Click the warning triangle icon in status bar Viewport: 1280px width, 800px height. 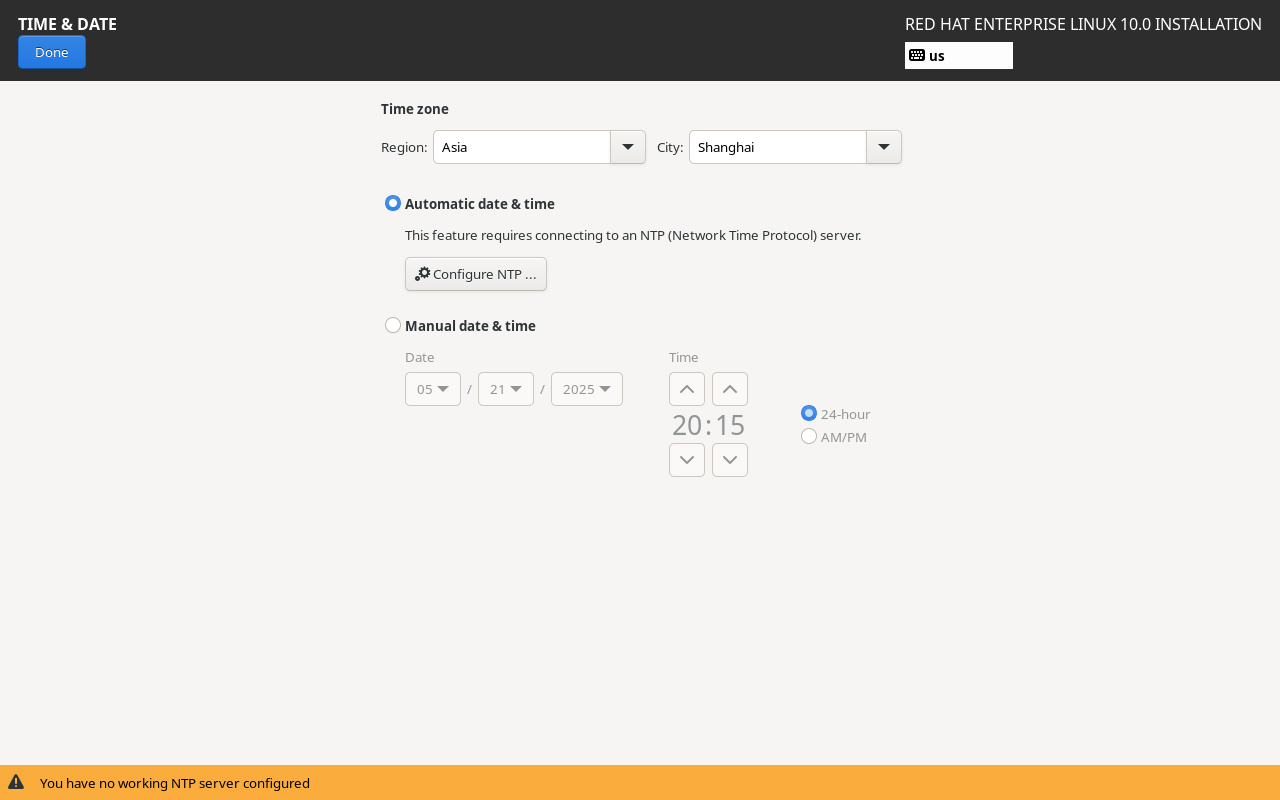[x=16, y=782]
